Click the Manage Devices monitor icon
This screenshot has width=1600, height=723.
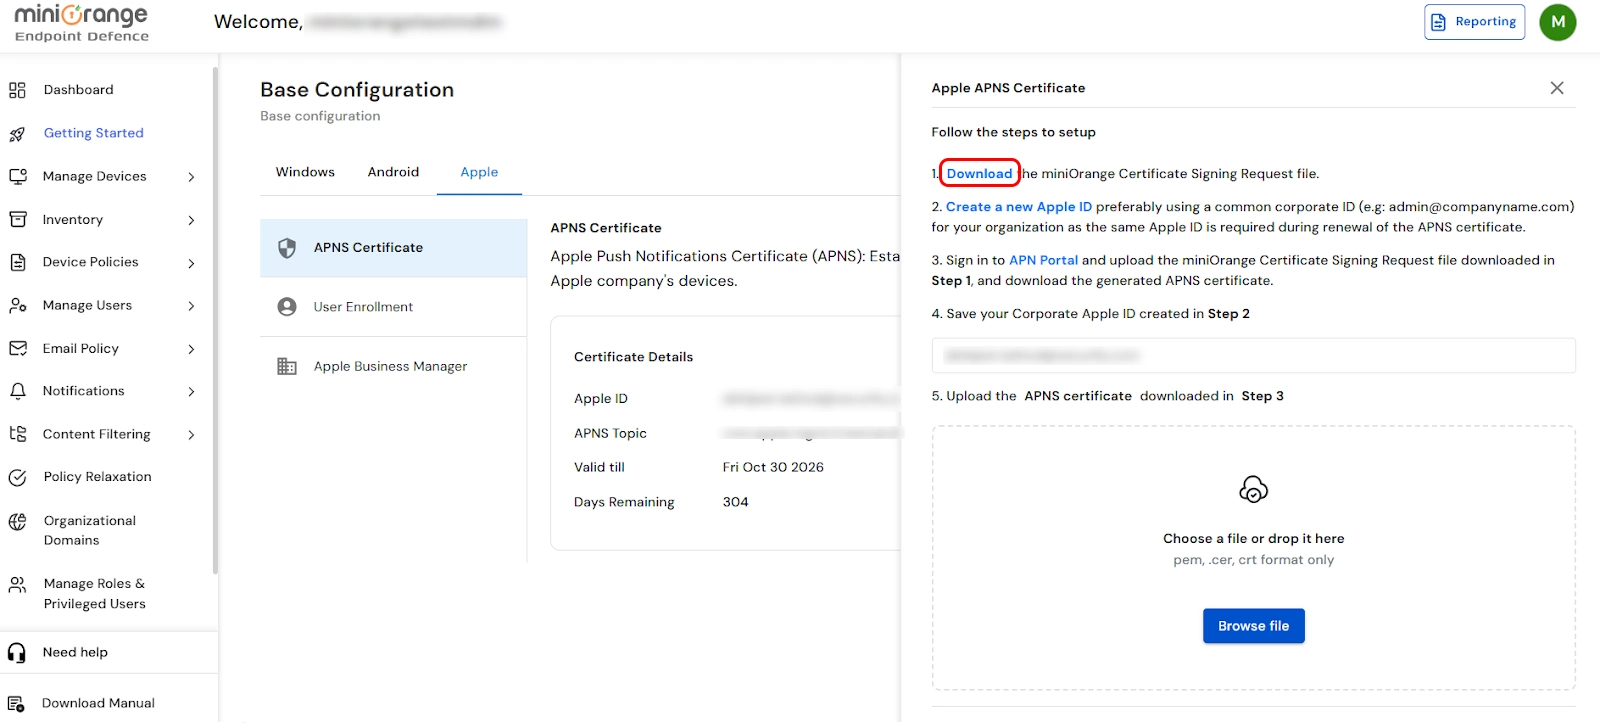[17, 177]
